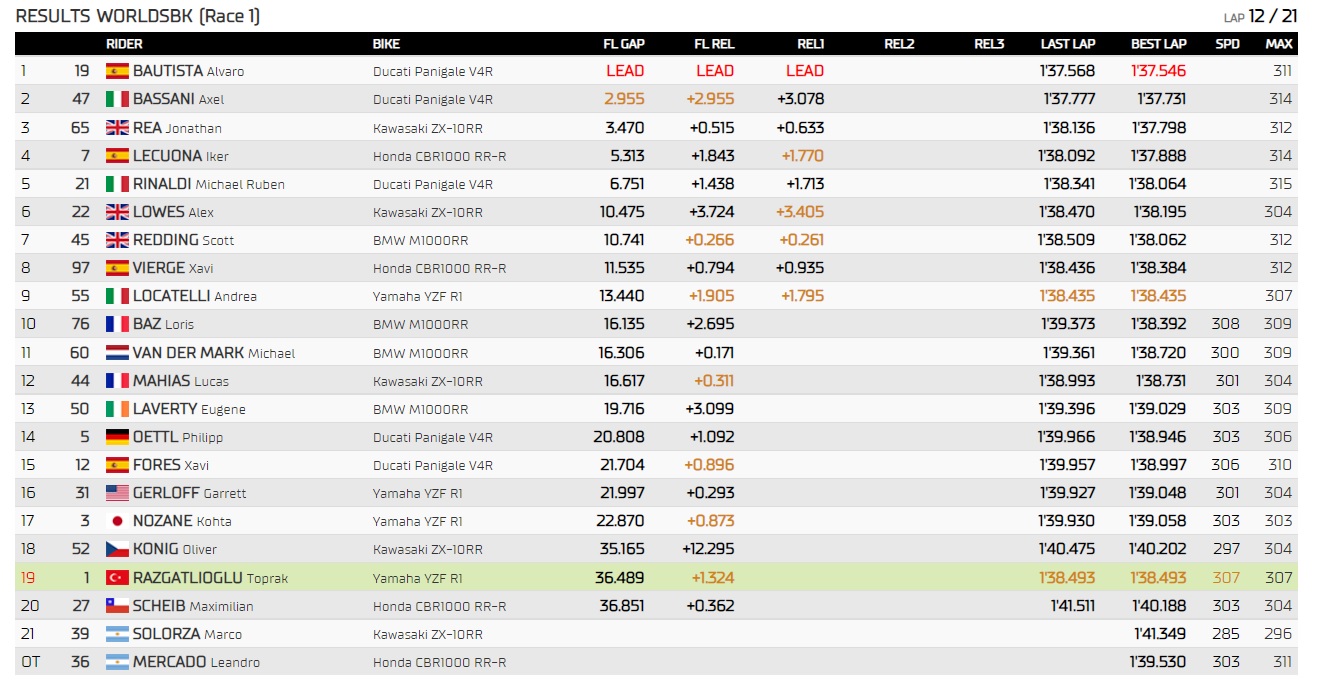Screen dimensions: 1323x684
Task: Click the US flag beside GERLOFF
Action: (x=117, y=493)
